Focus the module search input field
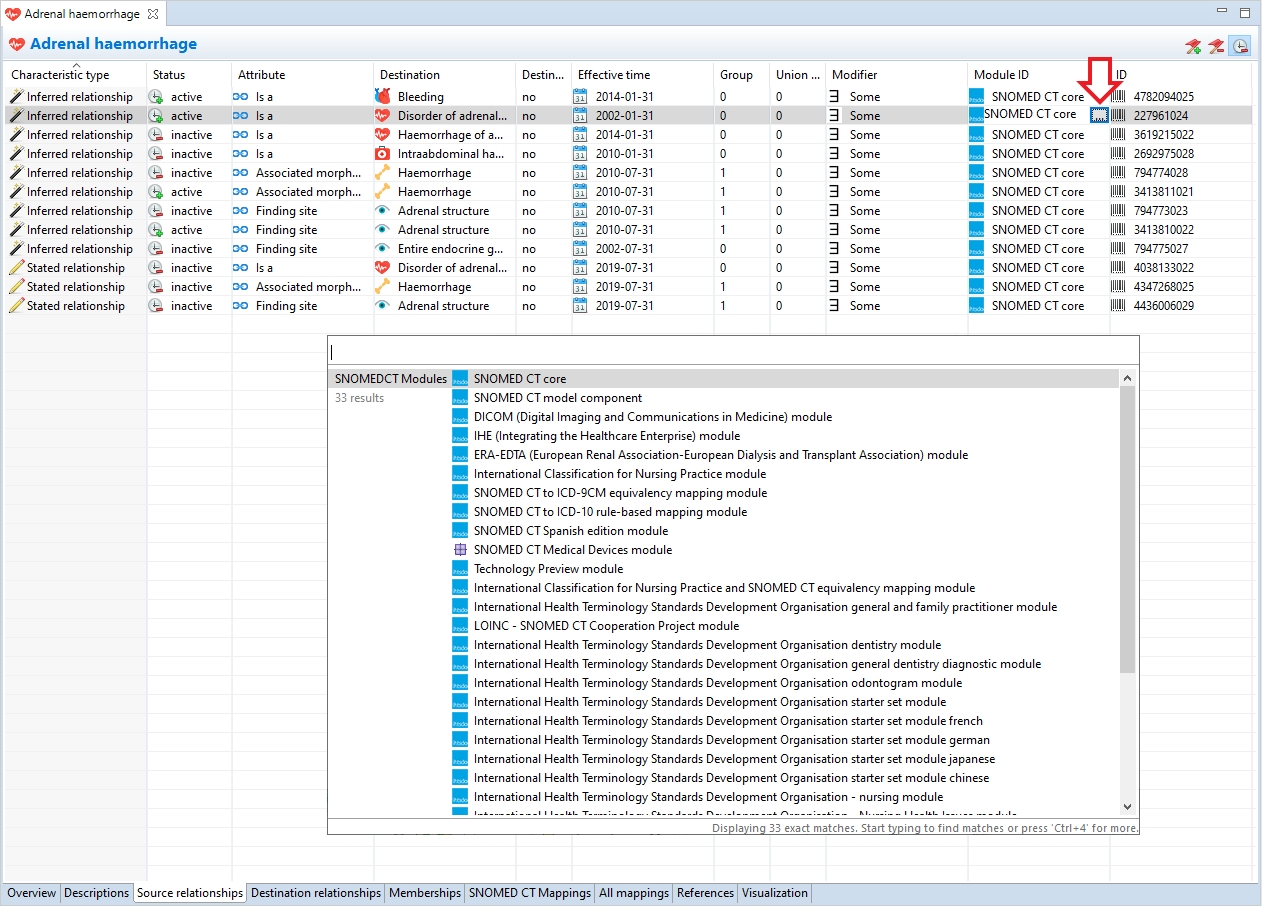This screenshot has height=906, width=1262. pos(732,352)
